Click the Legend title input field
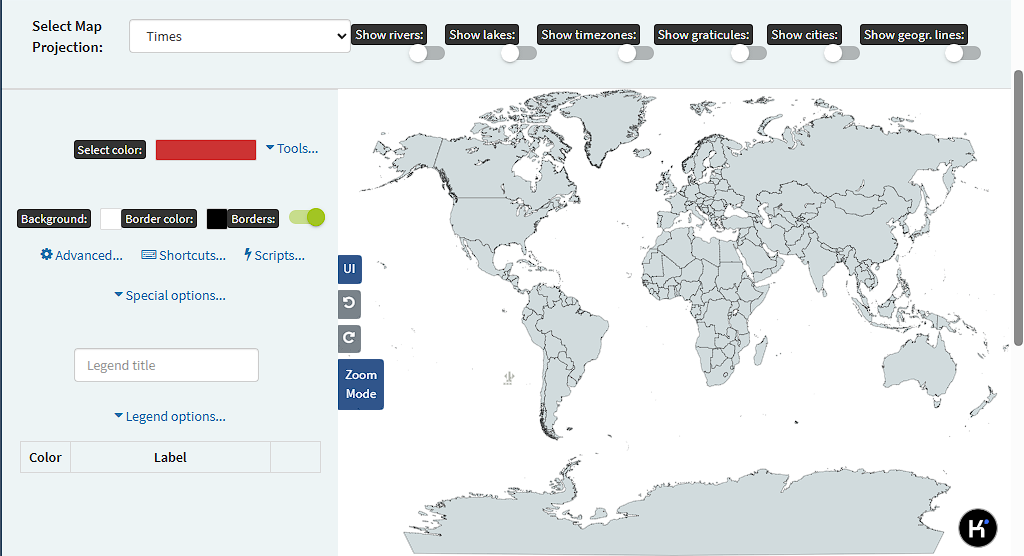Screen dimensions: 1024x556 167,365
